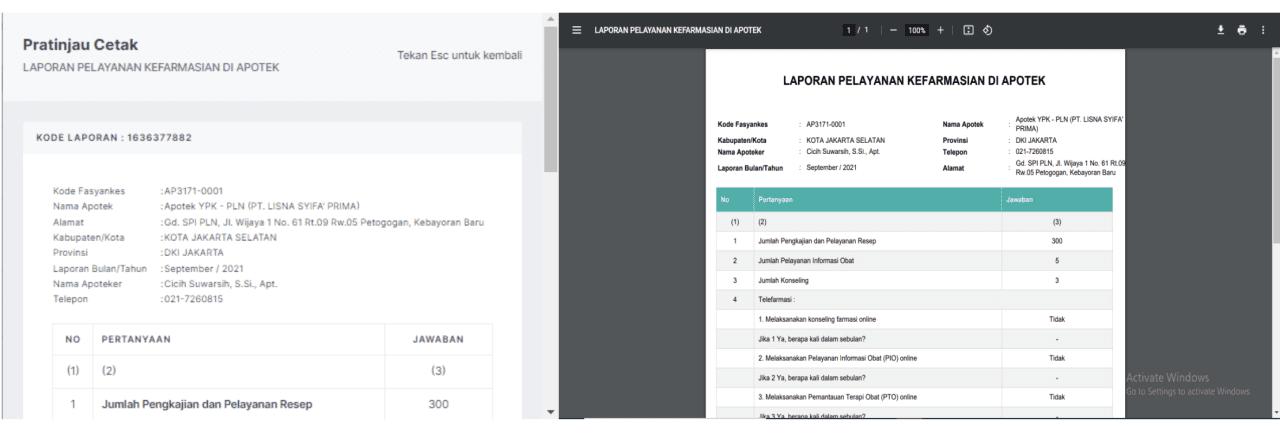Click the Jumlah Pengkajian dan Pelayanan Resep row
This screenshot has height=429, width=1280.
click(x=207, y=404)
